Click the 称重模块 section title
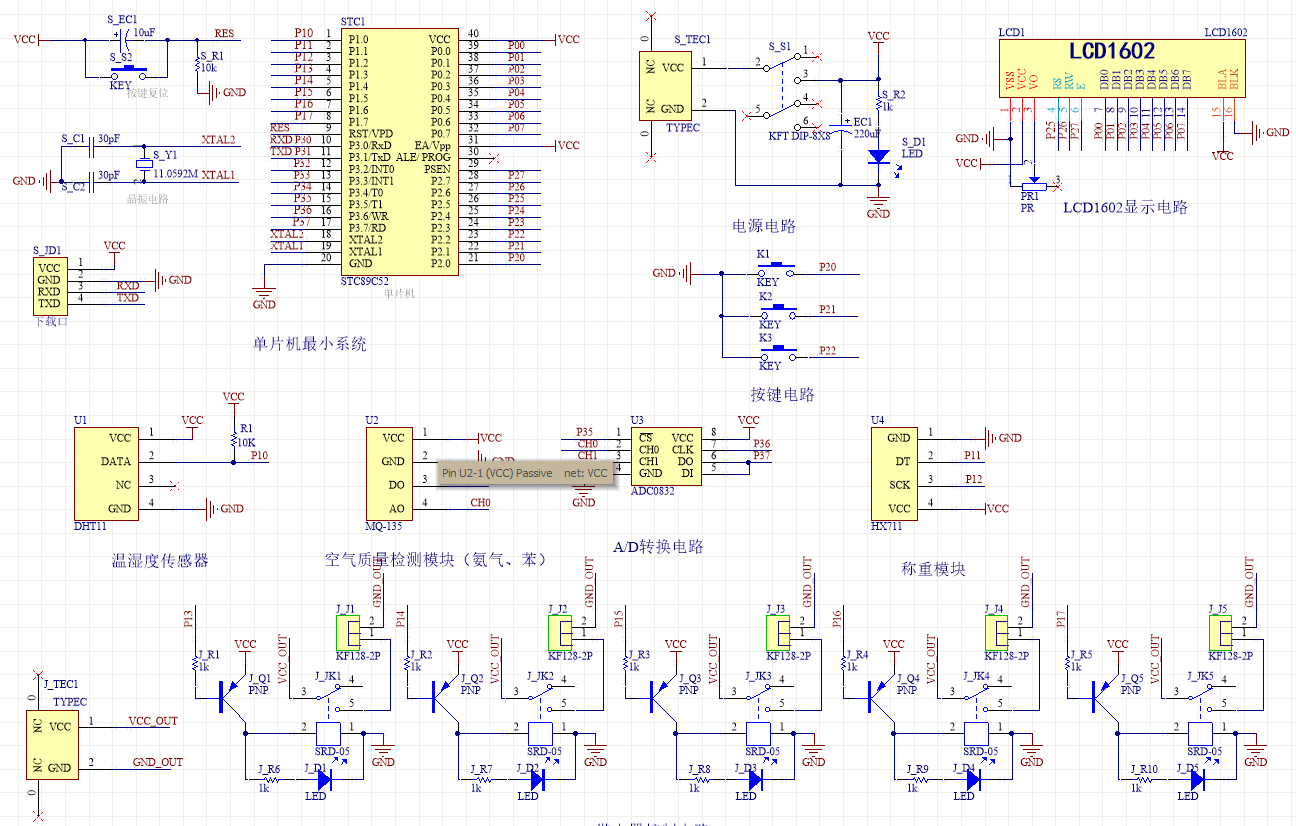 click(934, 569)
